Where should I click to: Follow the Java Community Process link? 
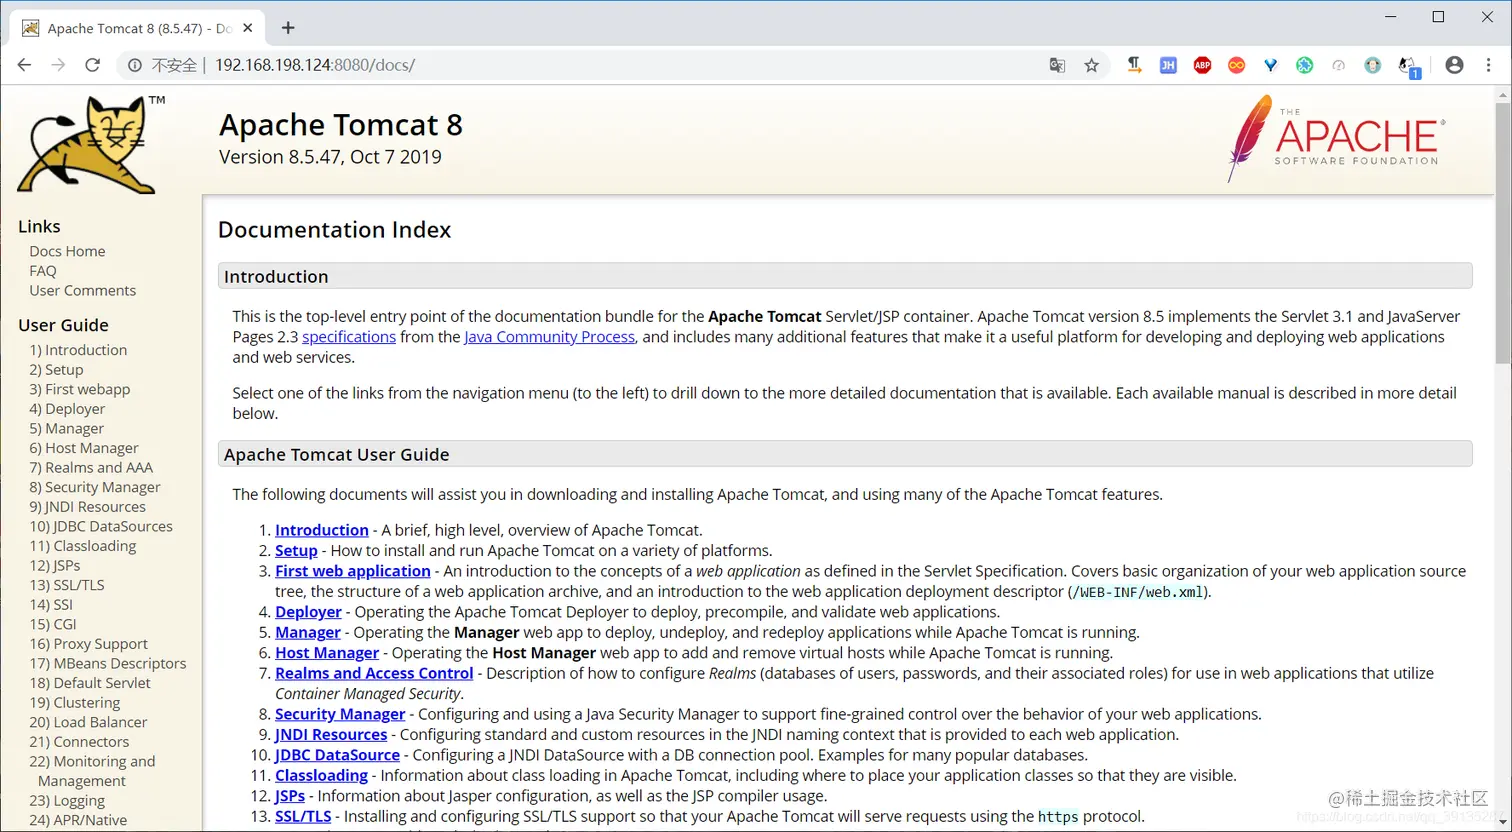pos(549,337)
